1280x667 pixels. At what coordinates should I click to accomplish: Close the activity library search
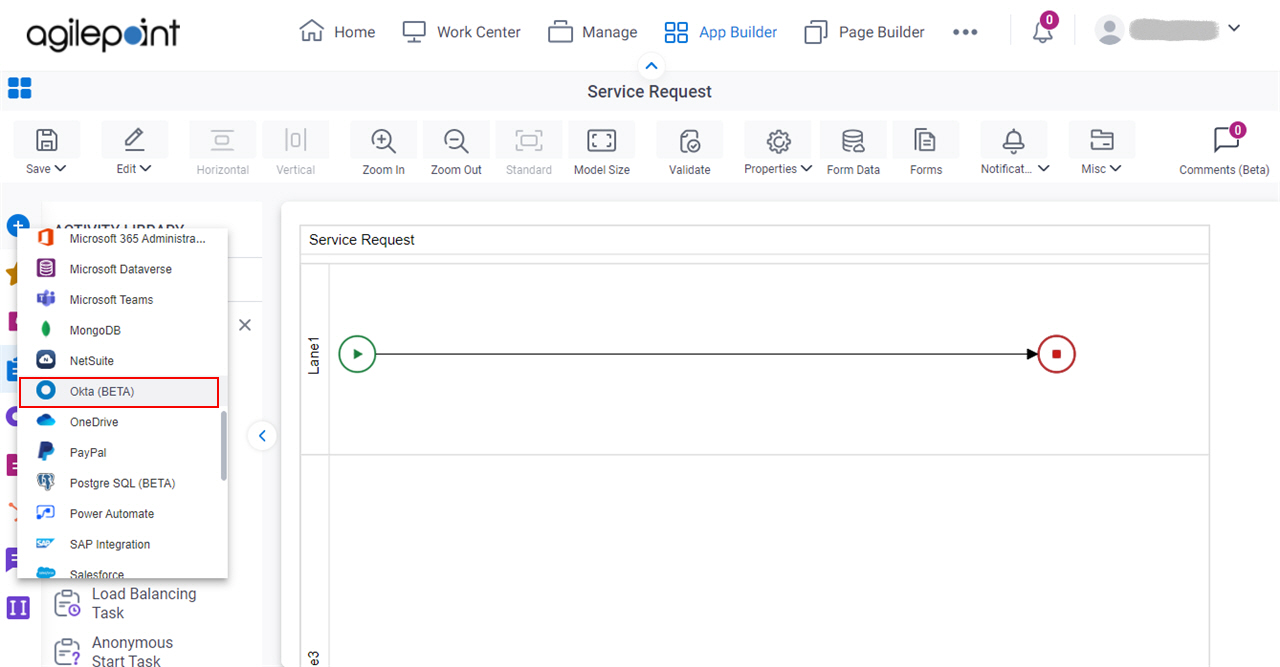245,325
